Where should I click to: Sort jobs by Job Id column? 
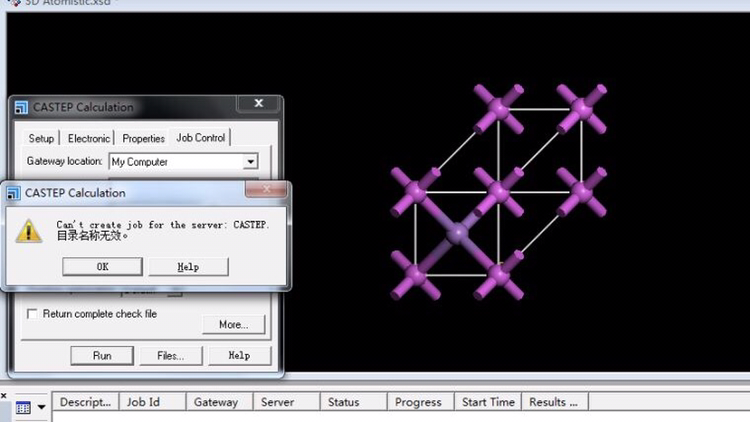pos(152,402)
